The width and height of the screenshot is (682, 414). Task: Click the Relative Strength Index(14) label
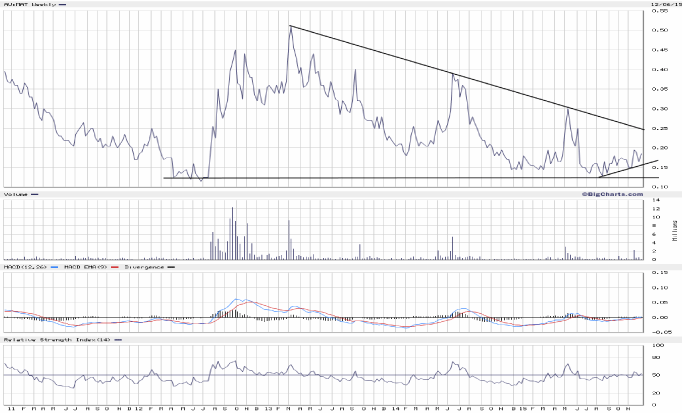pyautogui.click(x=57, y=340)
